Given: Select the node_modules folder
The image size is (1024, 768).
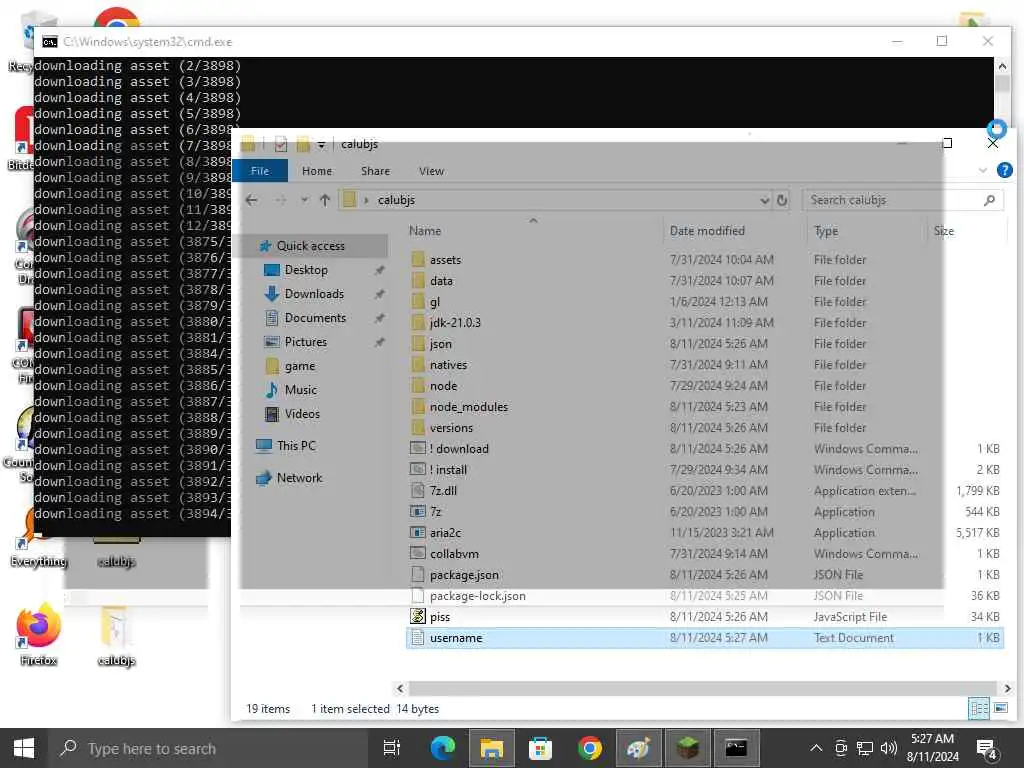Looking at the screenshot, I should tap(469, 407).
